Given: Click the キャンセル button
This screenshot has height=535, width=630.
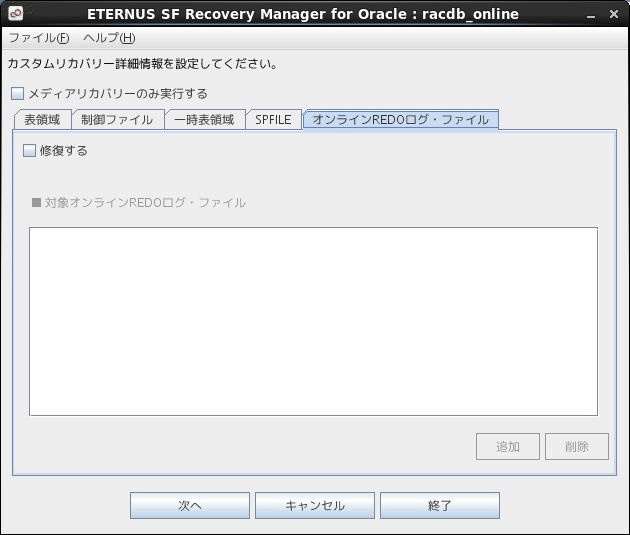Looking at the screenshot, I should click(315, 505).
